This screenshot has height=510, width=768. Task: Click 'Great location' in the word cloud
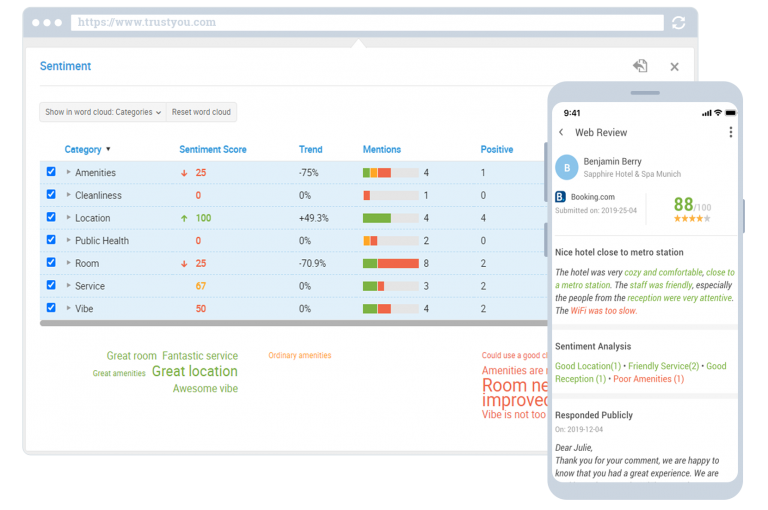194,372
